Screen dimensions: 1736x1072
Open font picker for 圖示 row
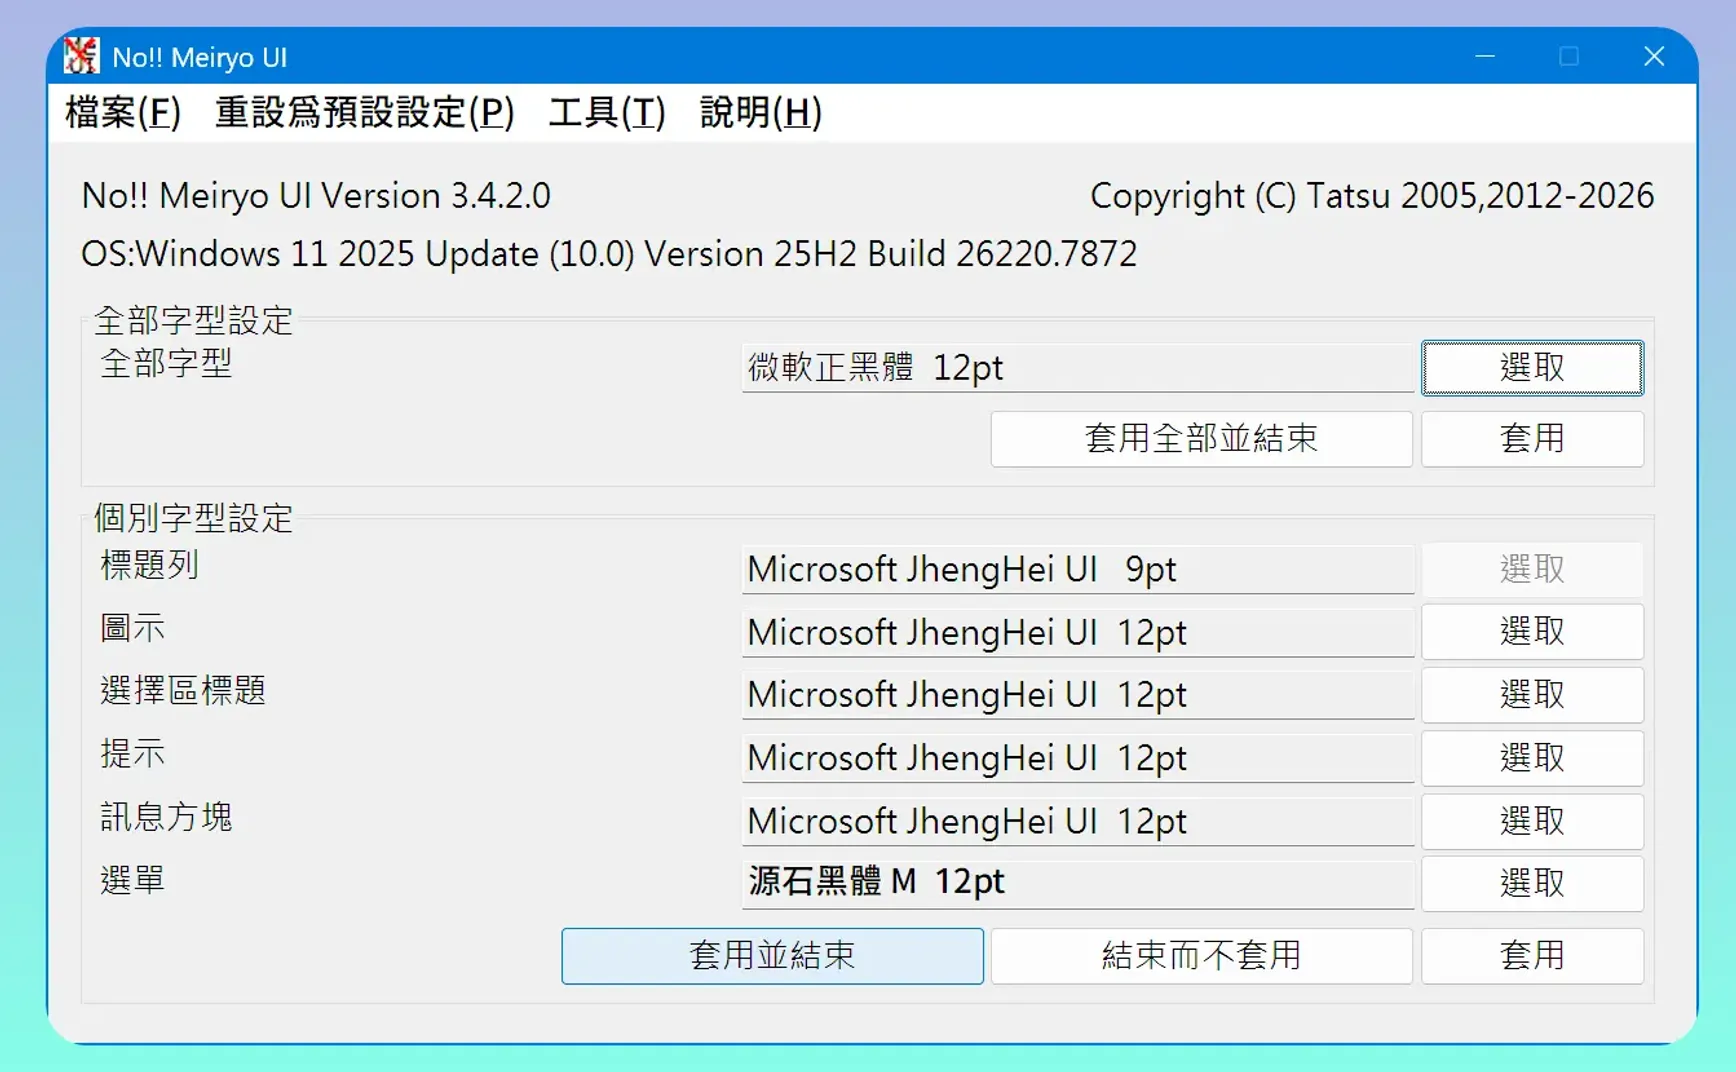1531,631
